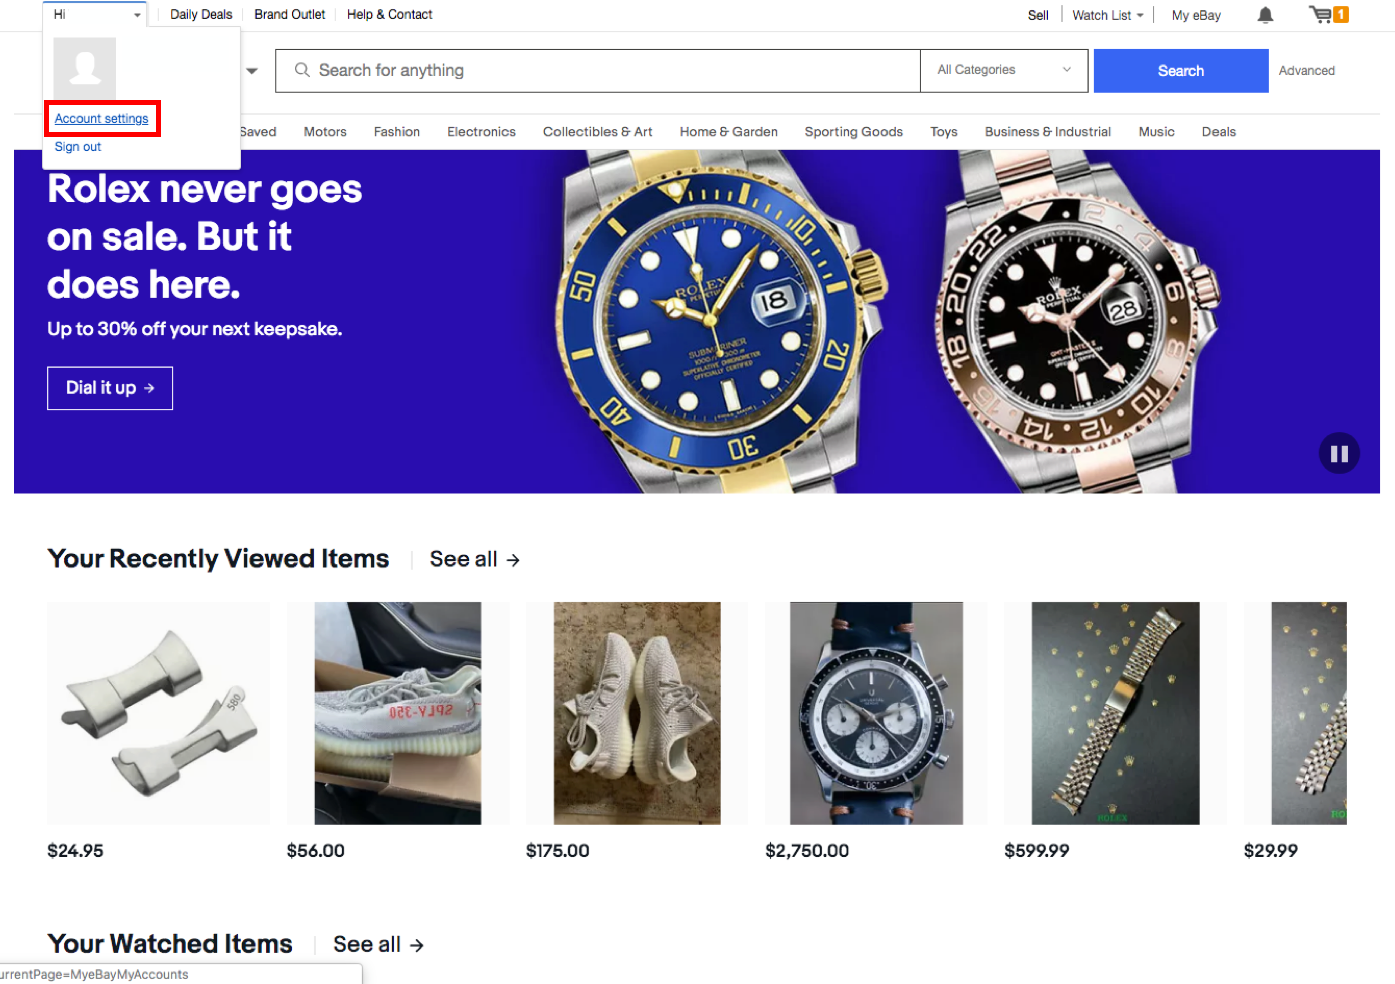The width and height of the screenshot is (1395, 984).
Task: Open Account settings link
Action: pos(101,119)
